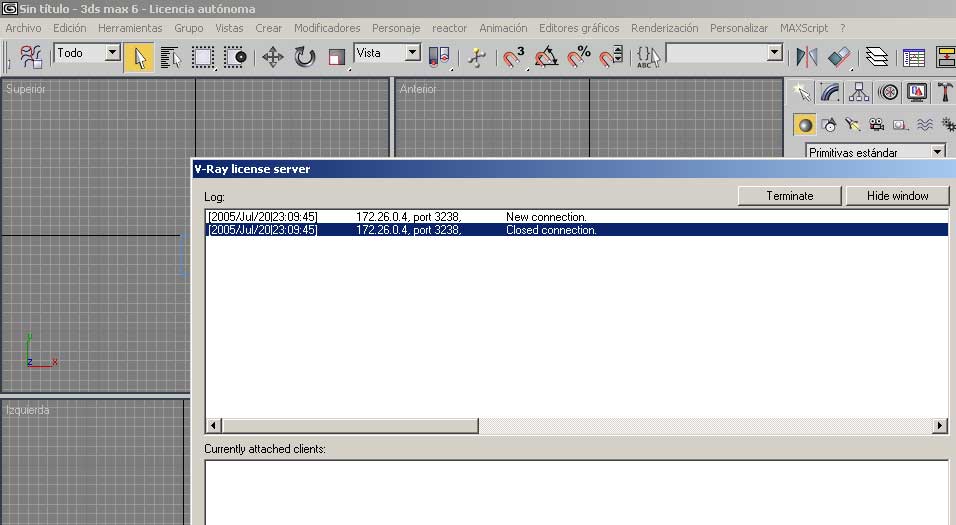Click the Mirror Selected Objects tool
The width and height of the screenshot is (956, 525).
coord(807,58)
